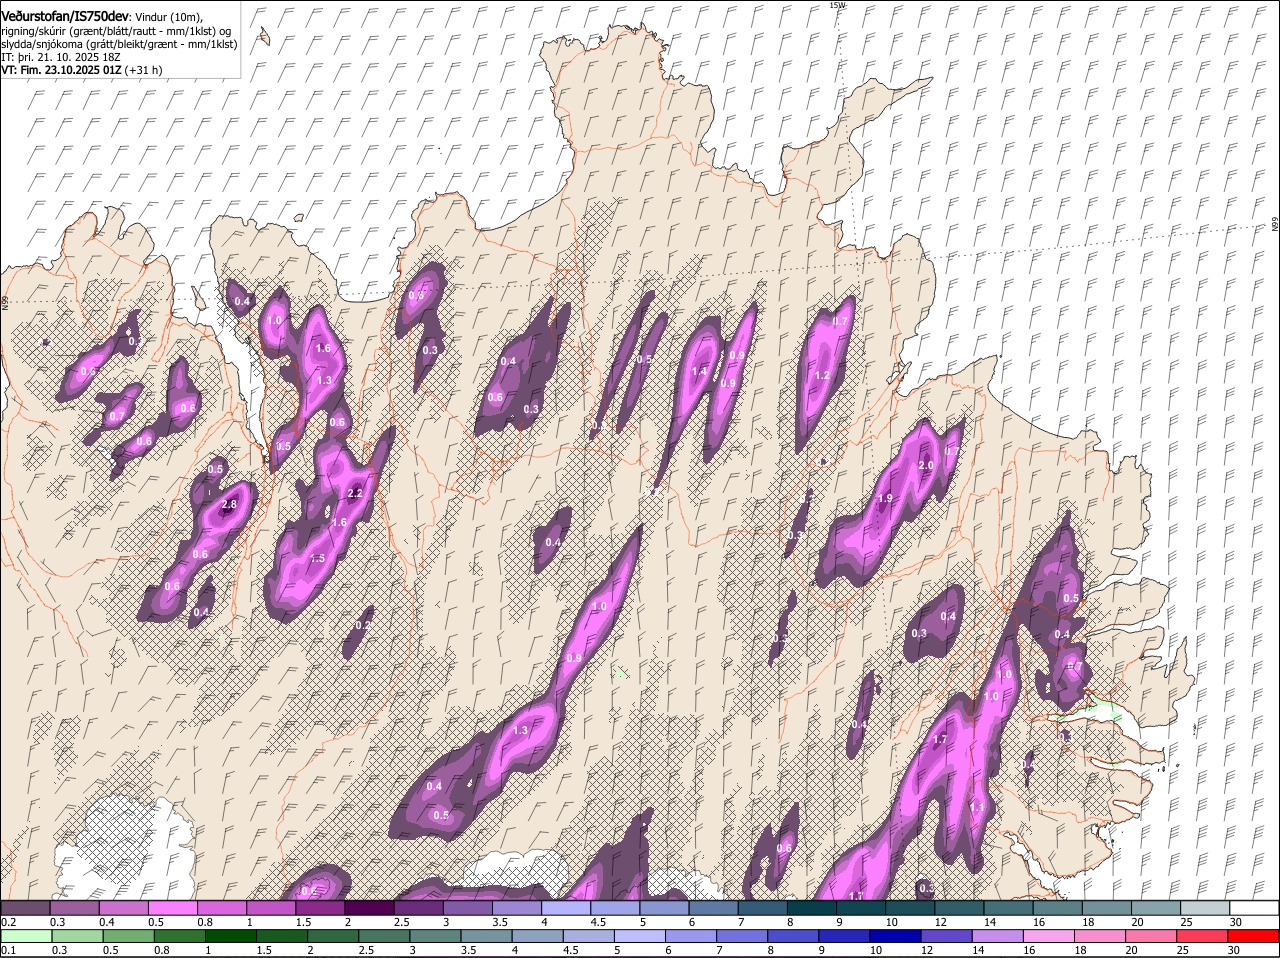Click the "0.2" label under the purple scale
1280x958 pixels.
(x=8, y=922)
